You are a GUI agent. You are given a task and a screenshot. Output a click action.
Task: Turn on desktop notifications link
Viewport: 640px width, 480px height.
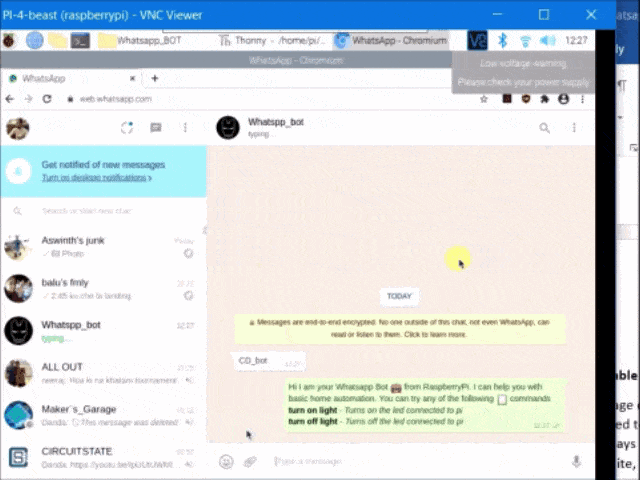point(96,177)
